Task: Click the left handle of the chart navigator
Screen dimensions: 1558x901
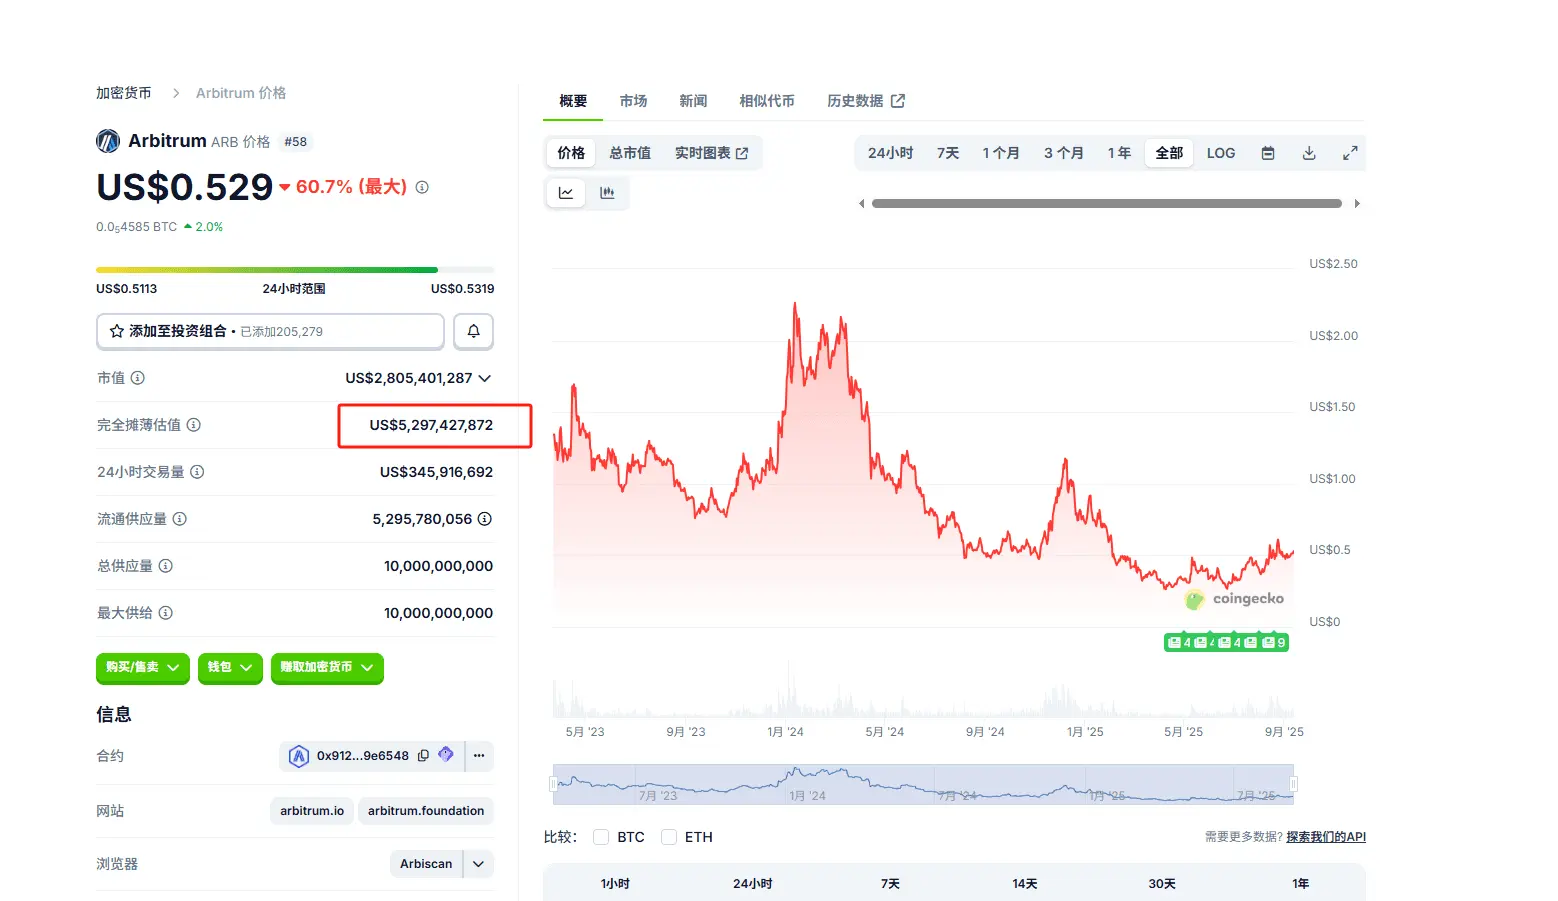Action: pyautogui.click(x=553, y=784)
